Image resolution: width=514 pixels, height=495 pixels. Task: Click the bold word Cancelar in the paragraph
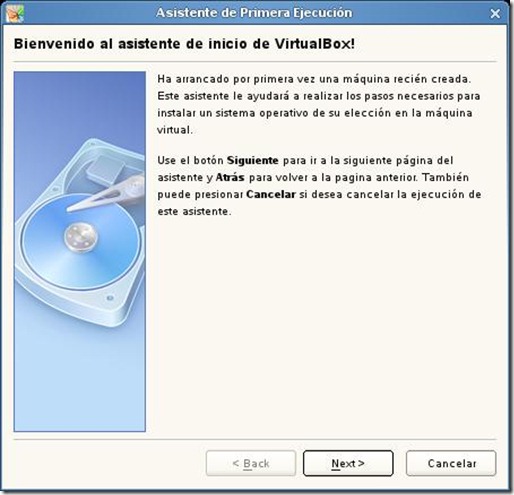tap(271, 194)
